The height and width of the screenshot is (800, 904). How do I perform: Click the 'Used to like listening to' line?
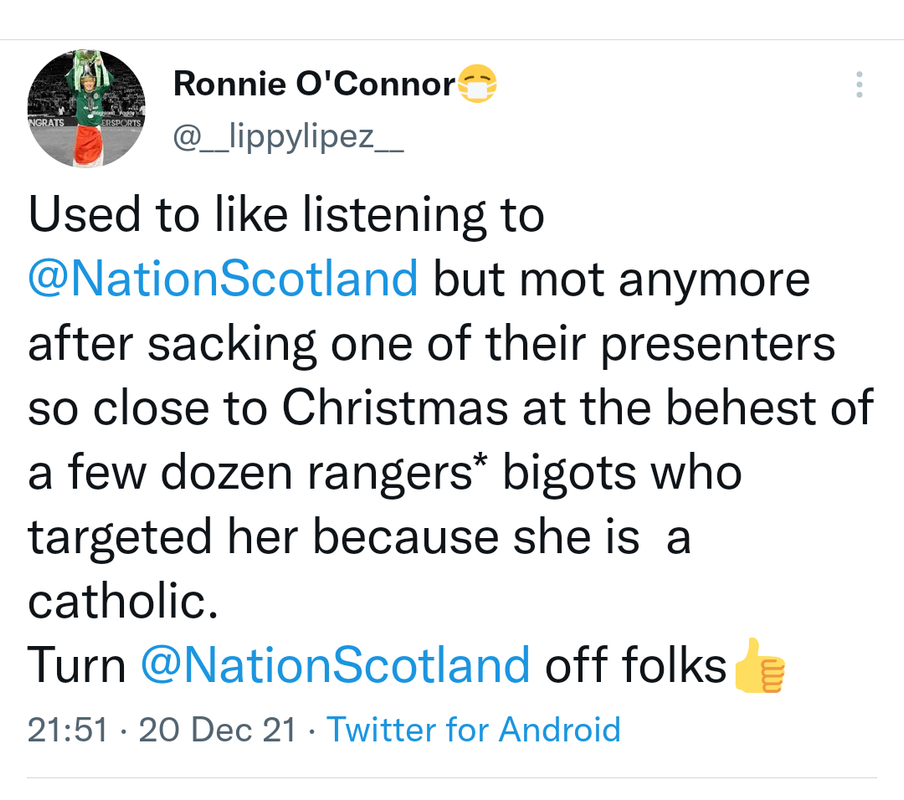coord(286,215)
